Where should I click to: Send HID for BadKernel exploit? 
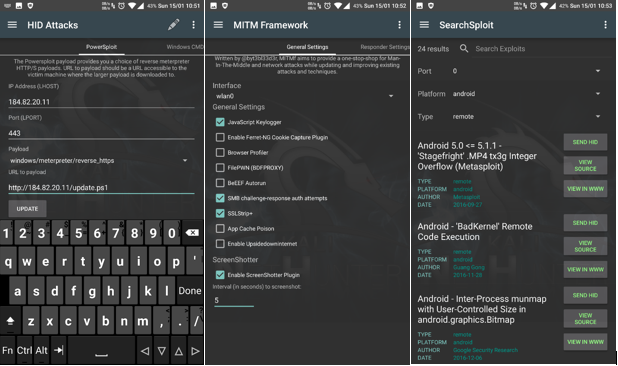(x=585, y=223)
